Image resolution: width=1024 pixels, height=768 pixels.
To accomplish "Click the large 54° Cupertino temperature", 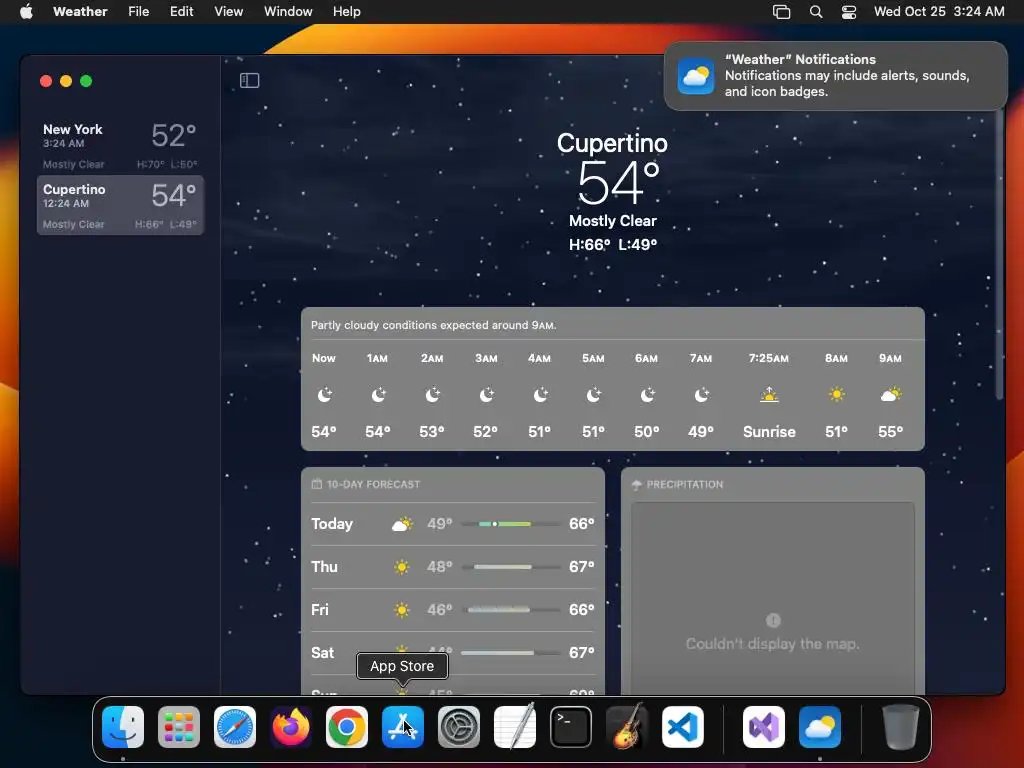I will point(618,182).
